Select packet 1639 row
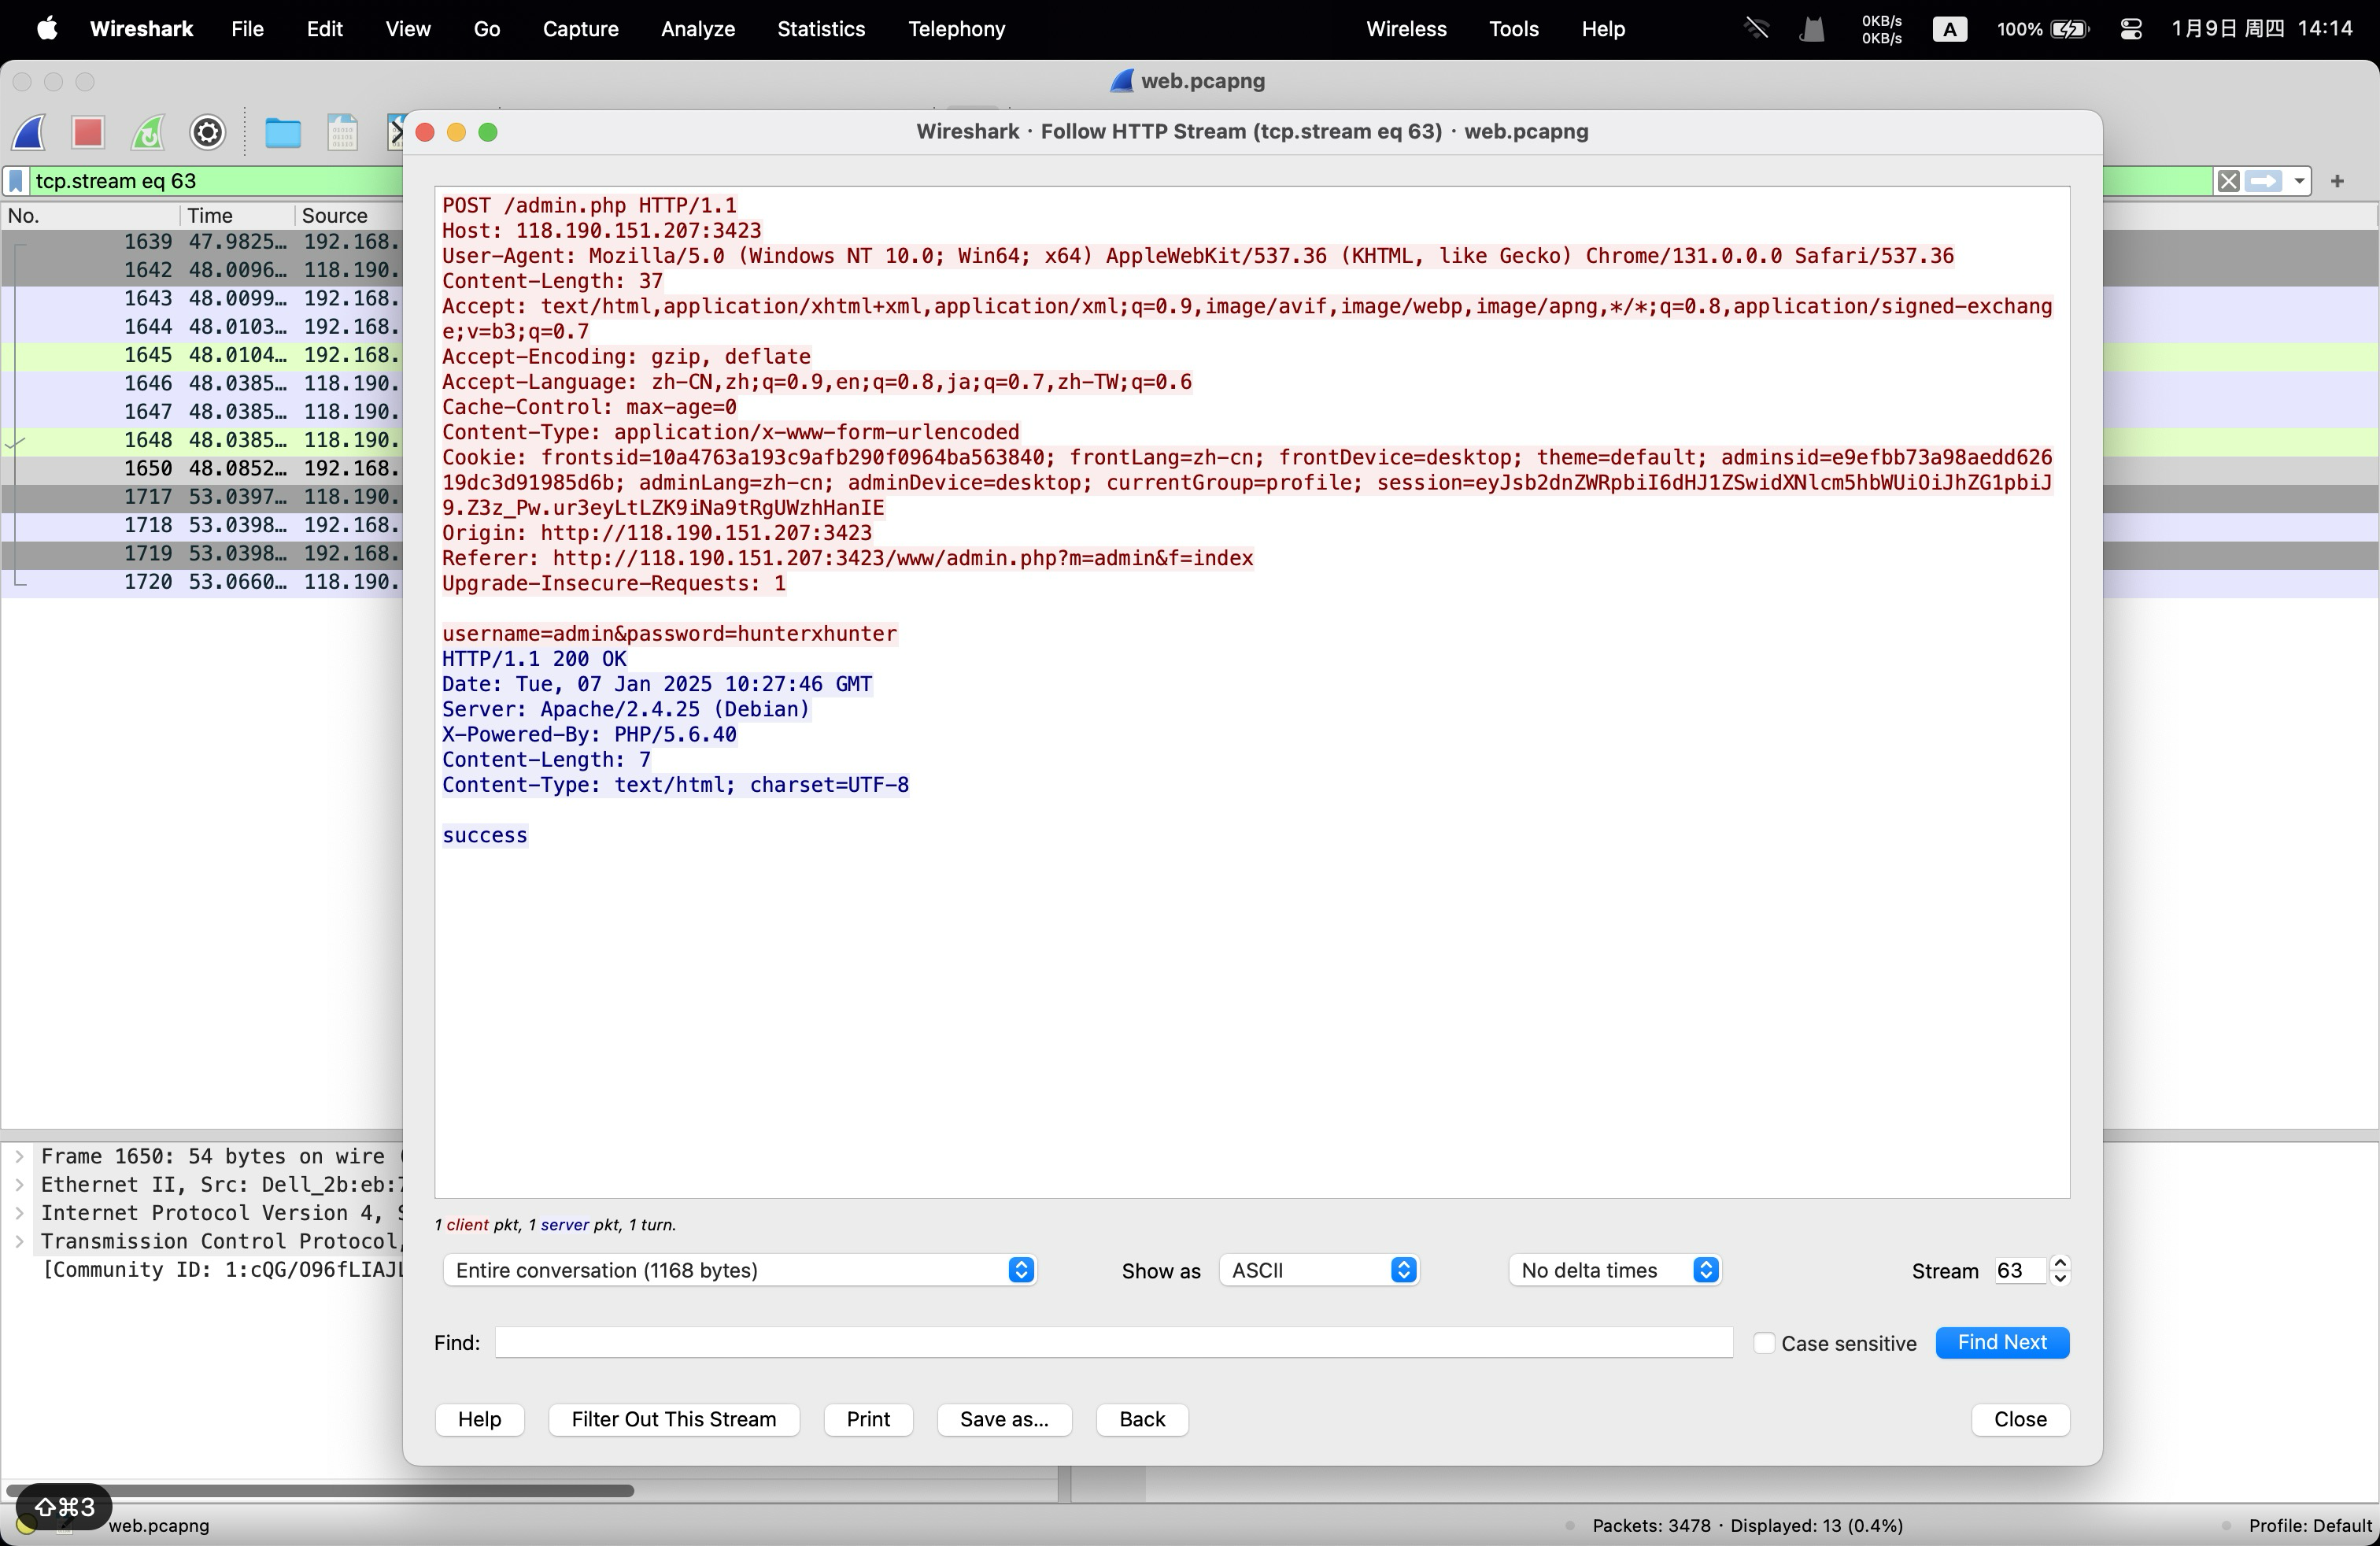This screenshot has width=2380, height=1546. [x=201, y=242]
